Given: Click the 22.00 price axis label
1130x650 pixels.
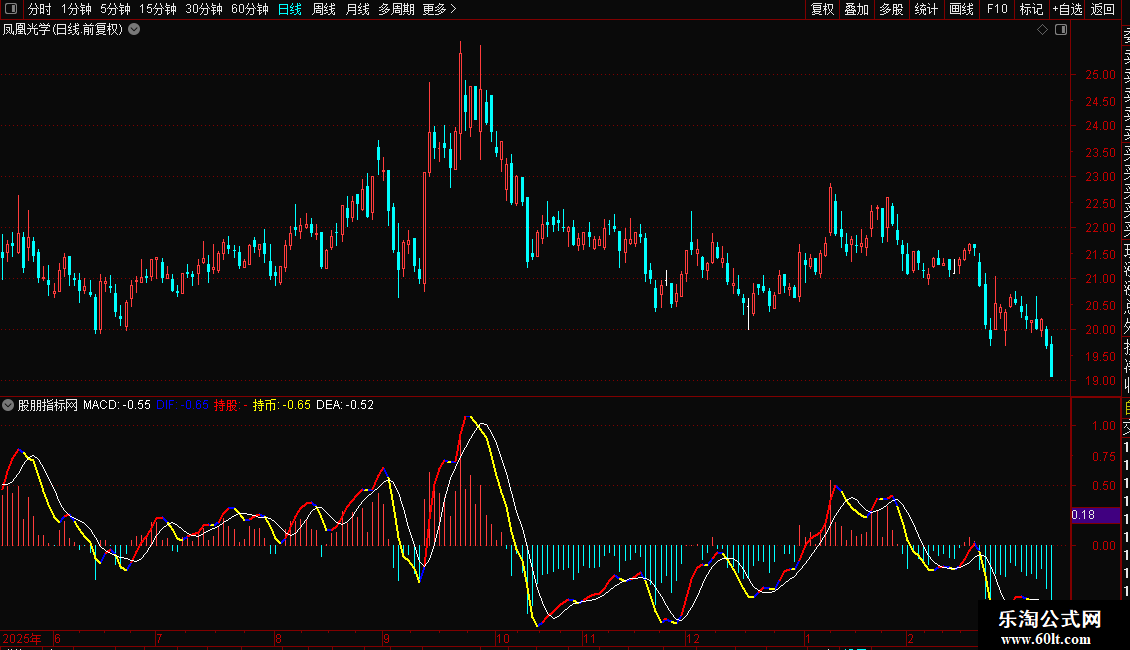Looking at the screenshot, I should 1100,228.
